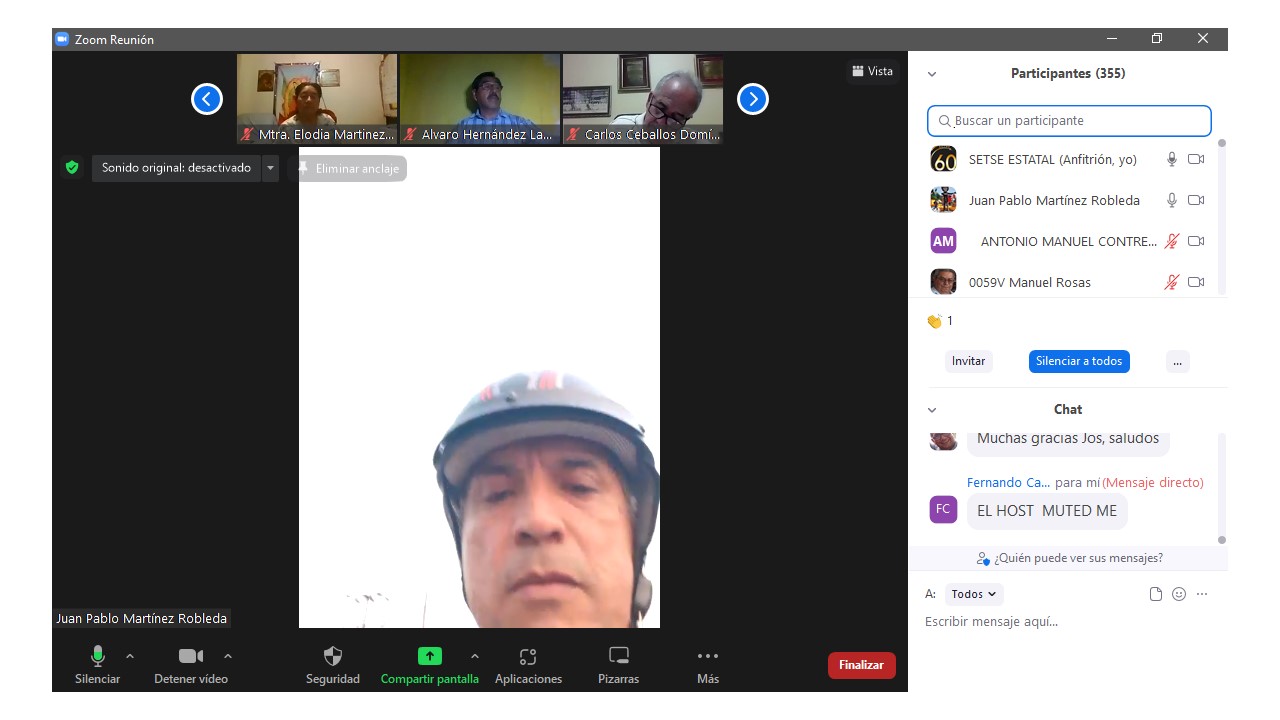The width and height of the screenshot is (1280, 720).
Task: Unmute 0059V Manuel Rosas microphone
Action: (x=1172, y=282)
